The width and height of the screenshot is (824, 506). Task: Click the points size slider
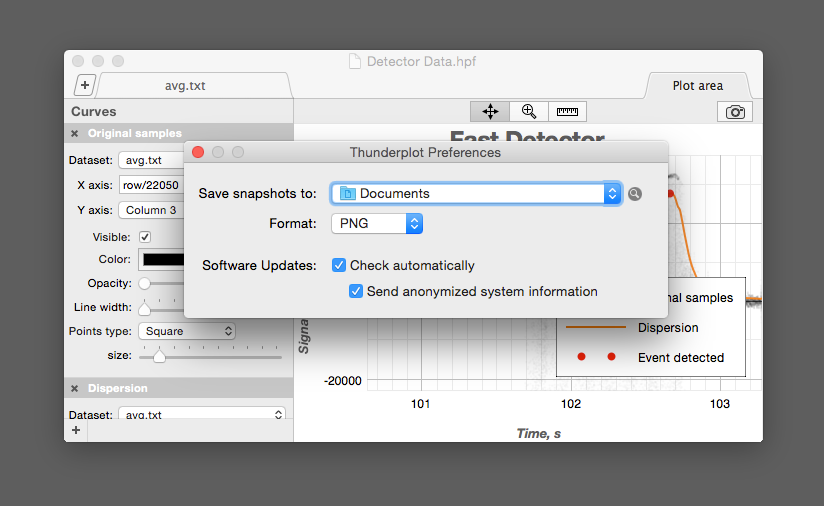(x=212, y=355)
